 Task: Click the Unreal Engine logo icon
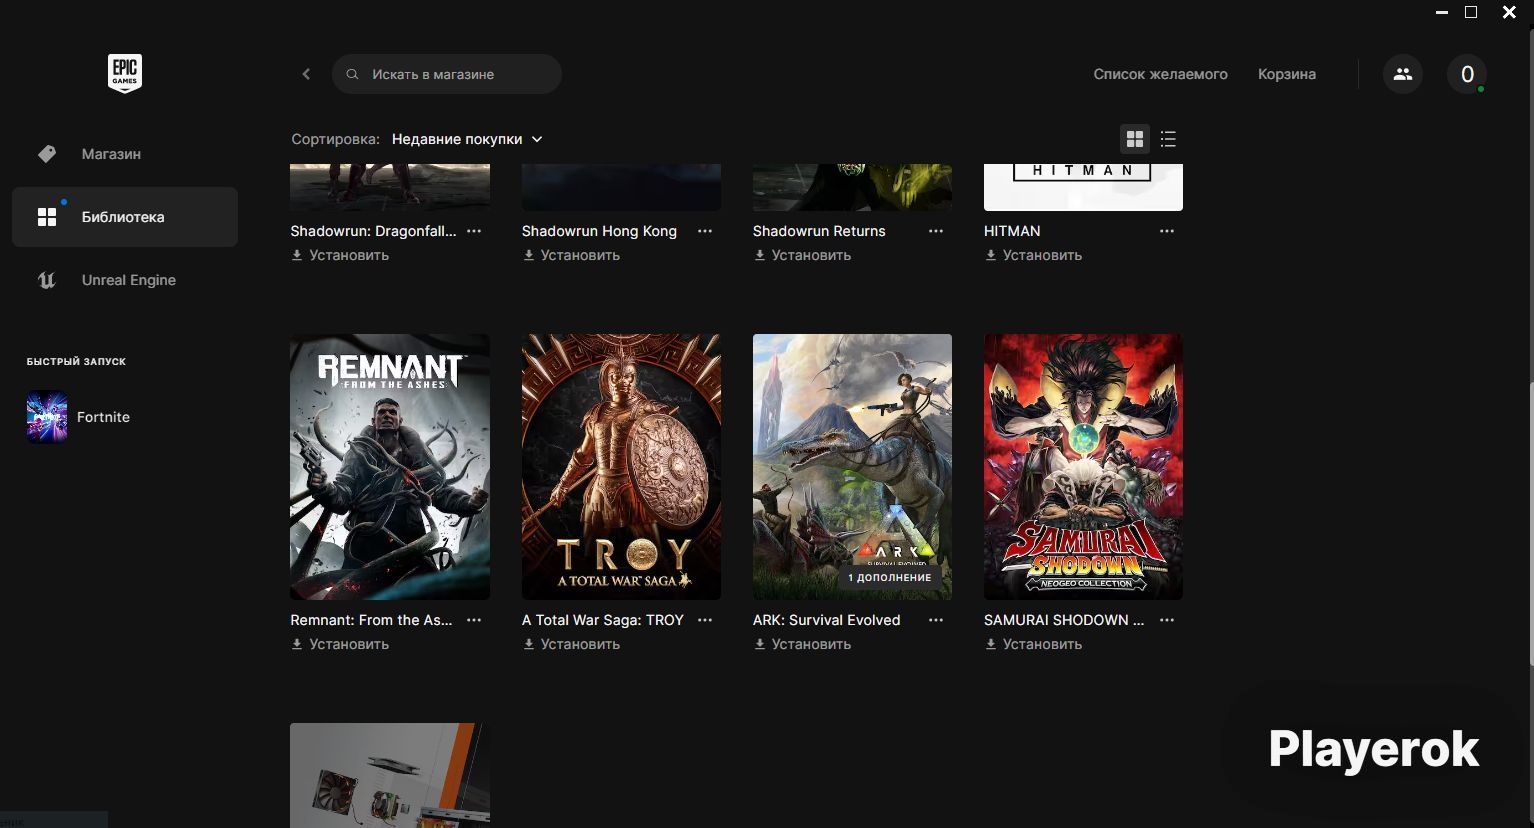coord(47,280)
